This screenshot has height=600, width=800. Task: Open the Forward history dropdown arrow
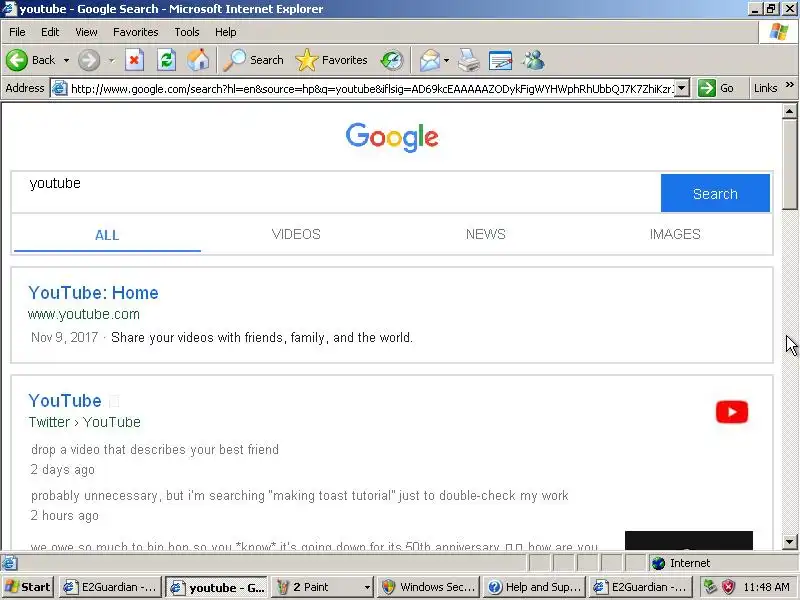111,60
